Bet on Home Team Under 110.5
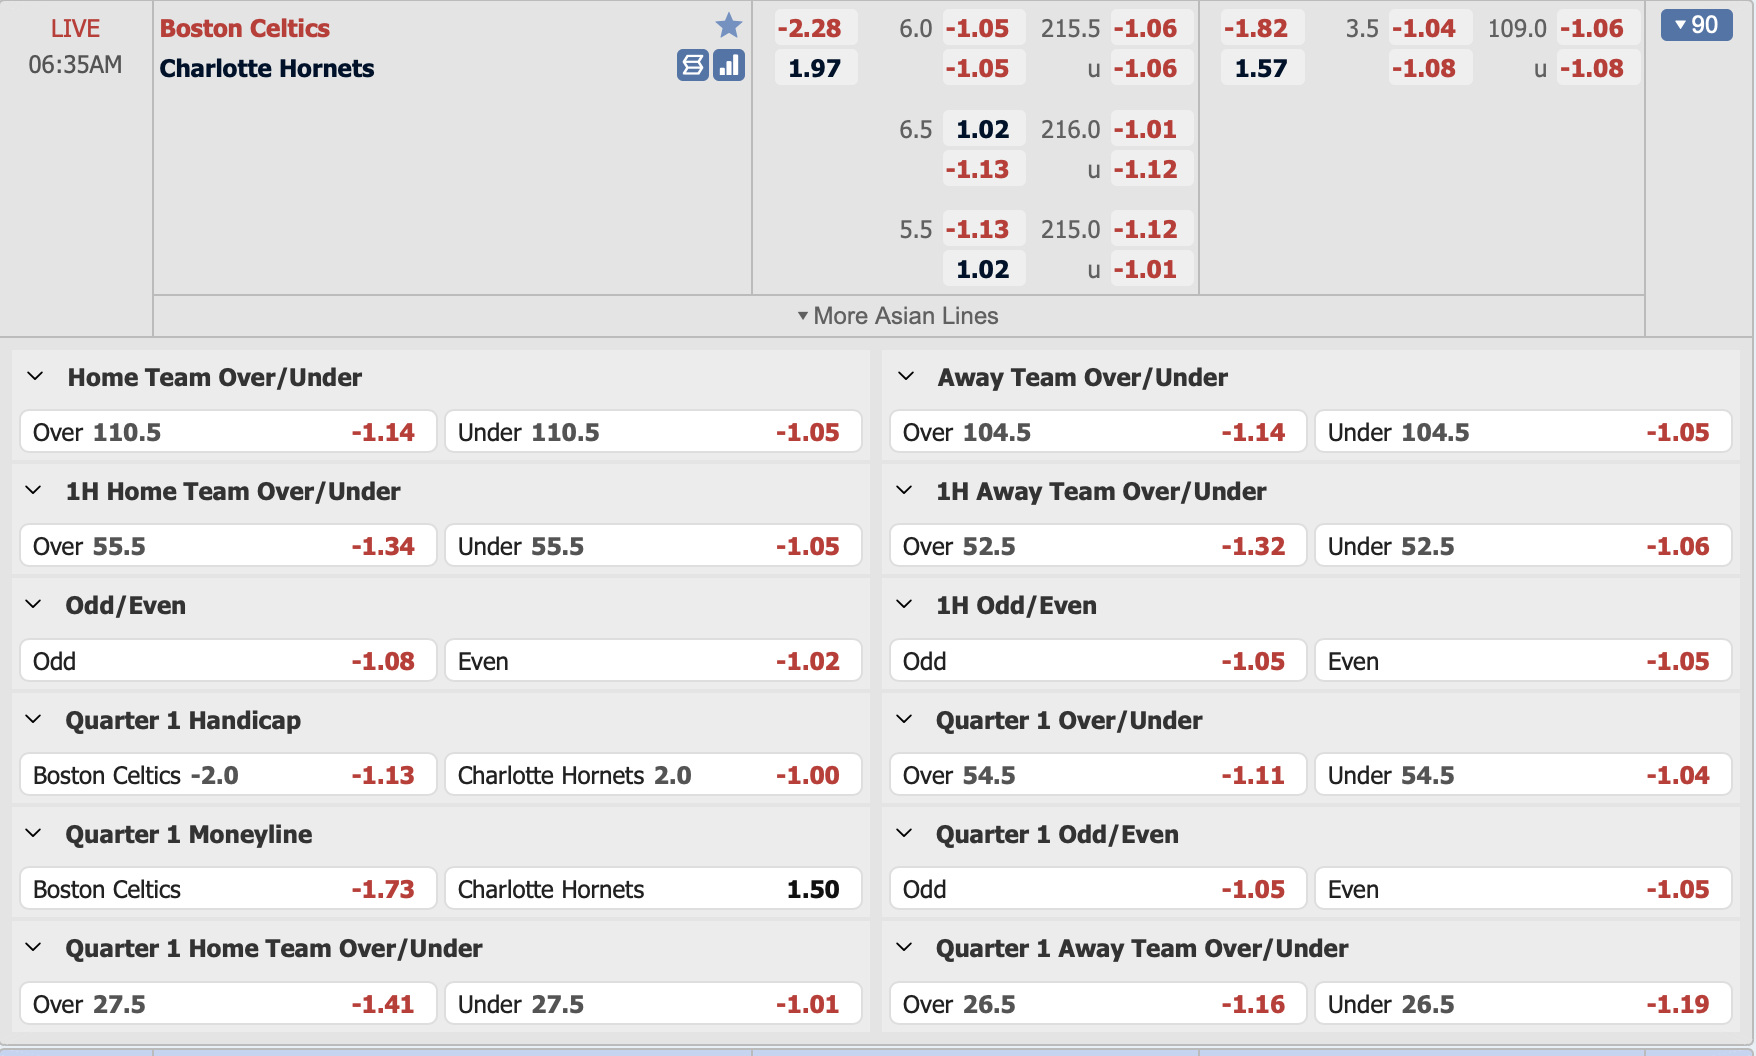 pos(653,432)
